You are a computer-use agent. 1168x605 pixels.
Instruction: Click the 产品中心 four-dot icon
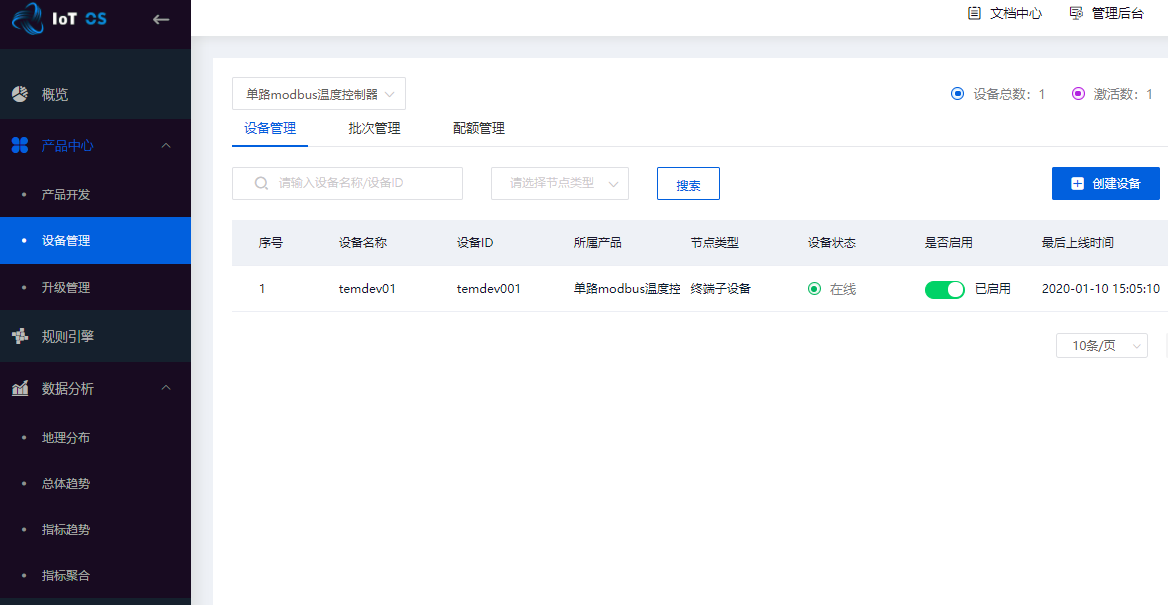coord(20,146)
